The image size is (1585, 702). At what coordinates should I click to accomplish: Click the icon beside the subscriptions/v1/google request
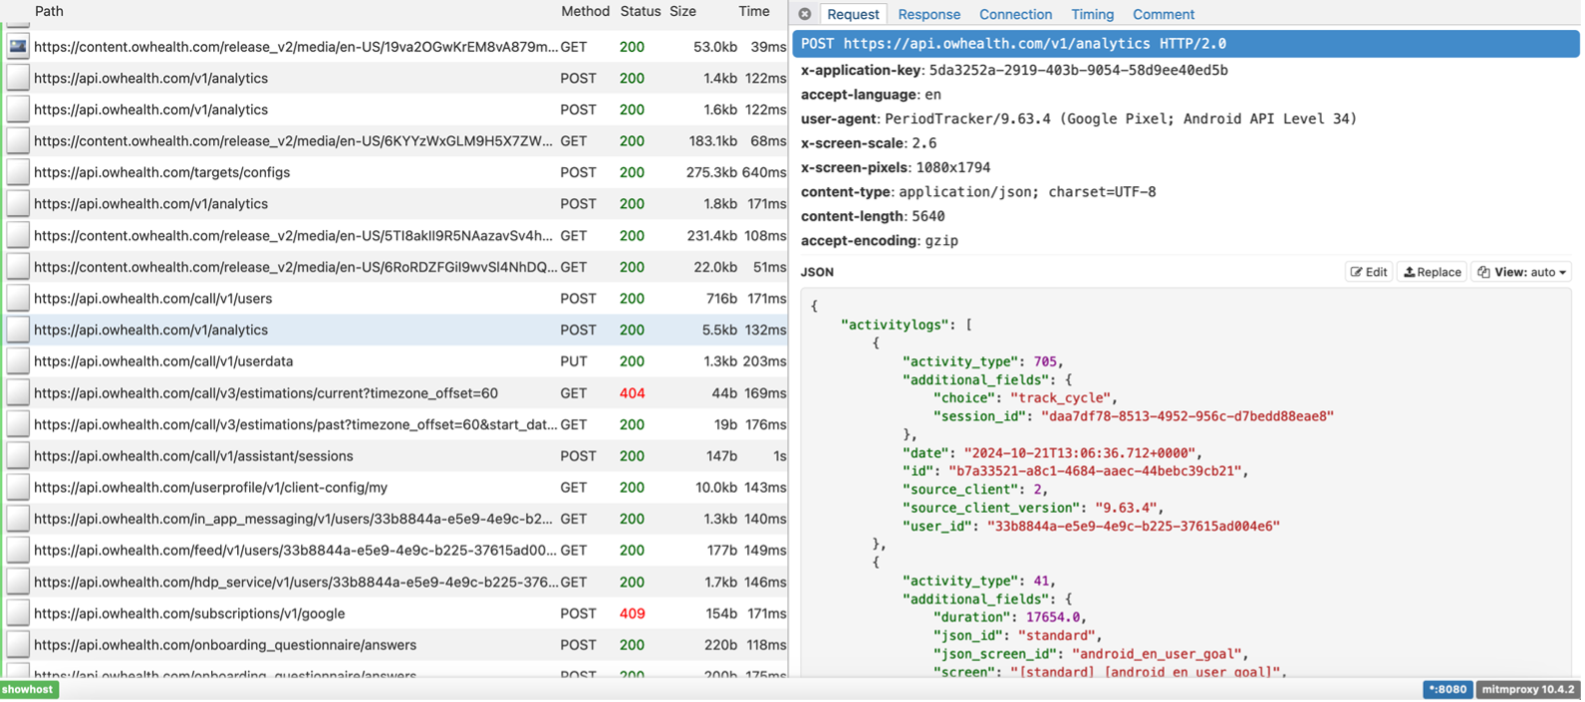coord(18,613)
